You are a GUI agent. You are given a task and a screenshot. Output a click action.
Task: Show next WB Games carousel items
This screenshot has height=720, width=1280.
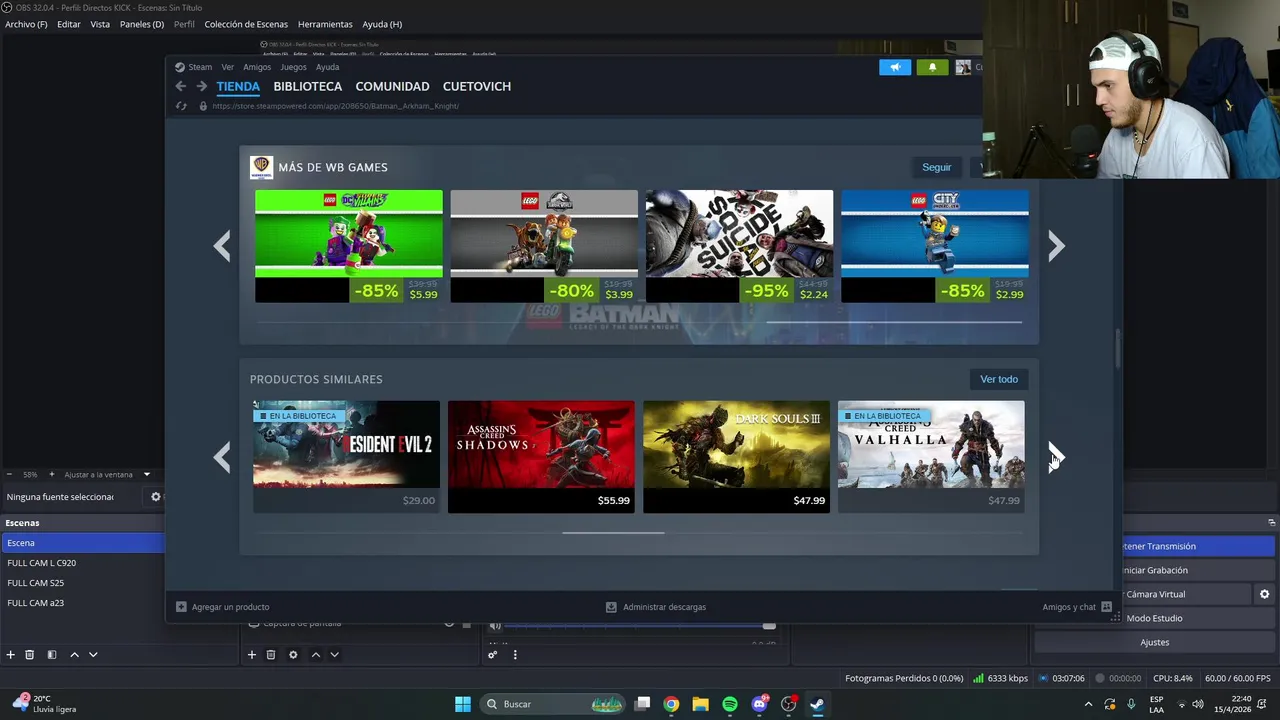(1056, 246)
